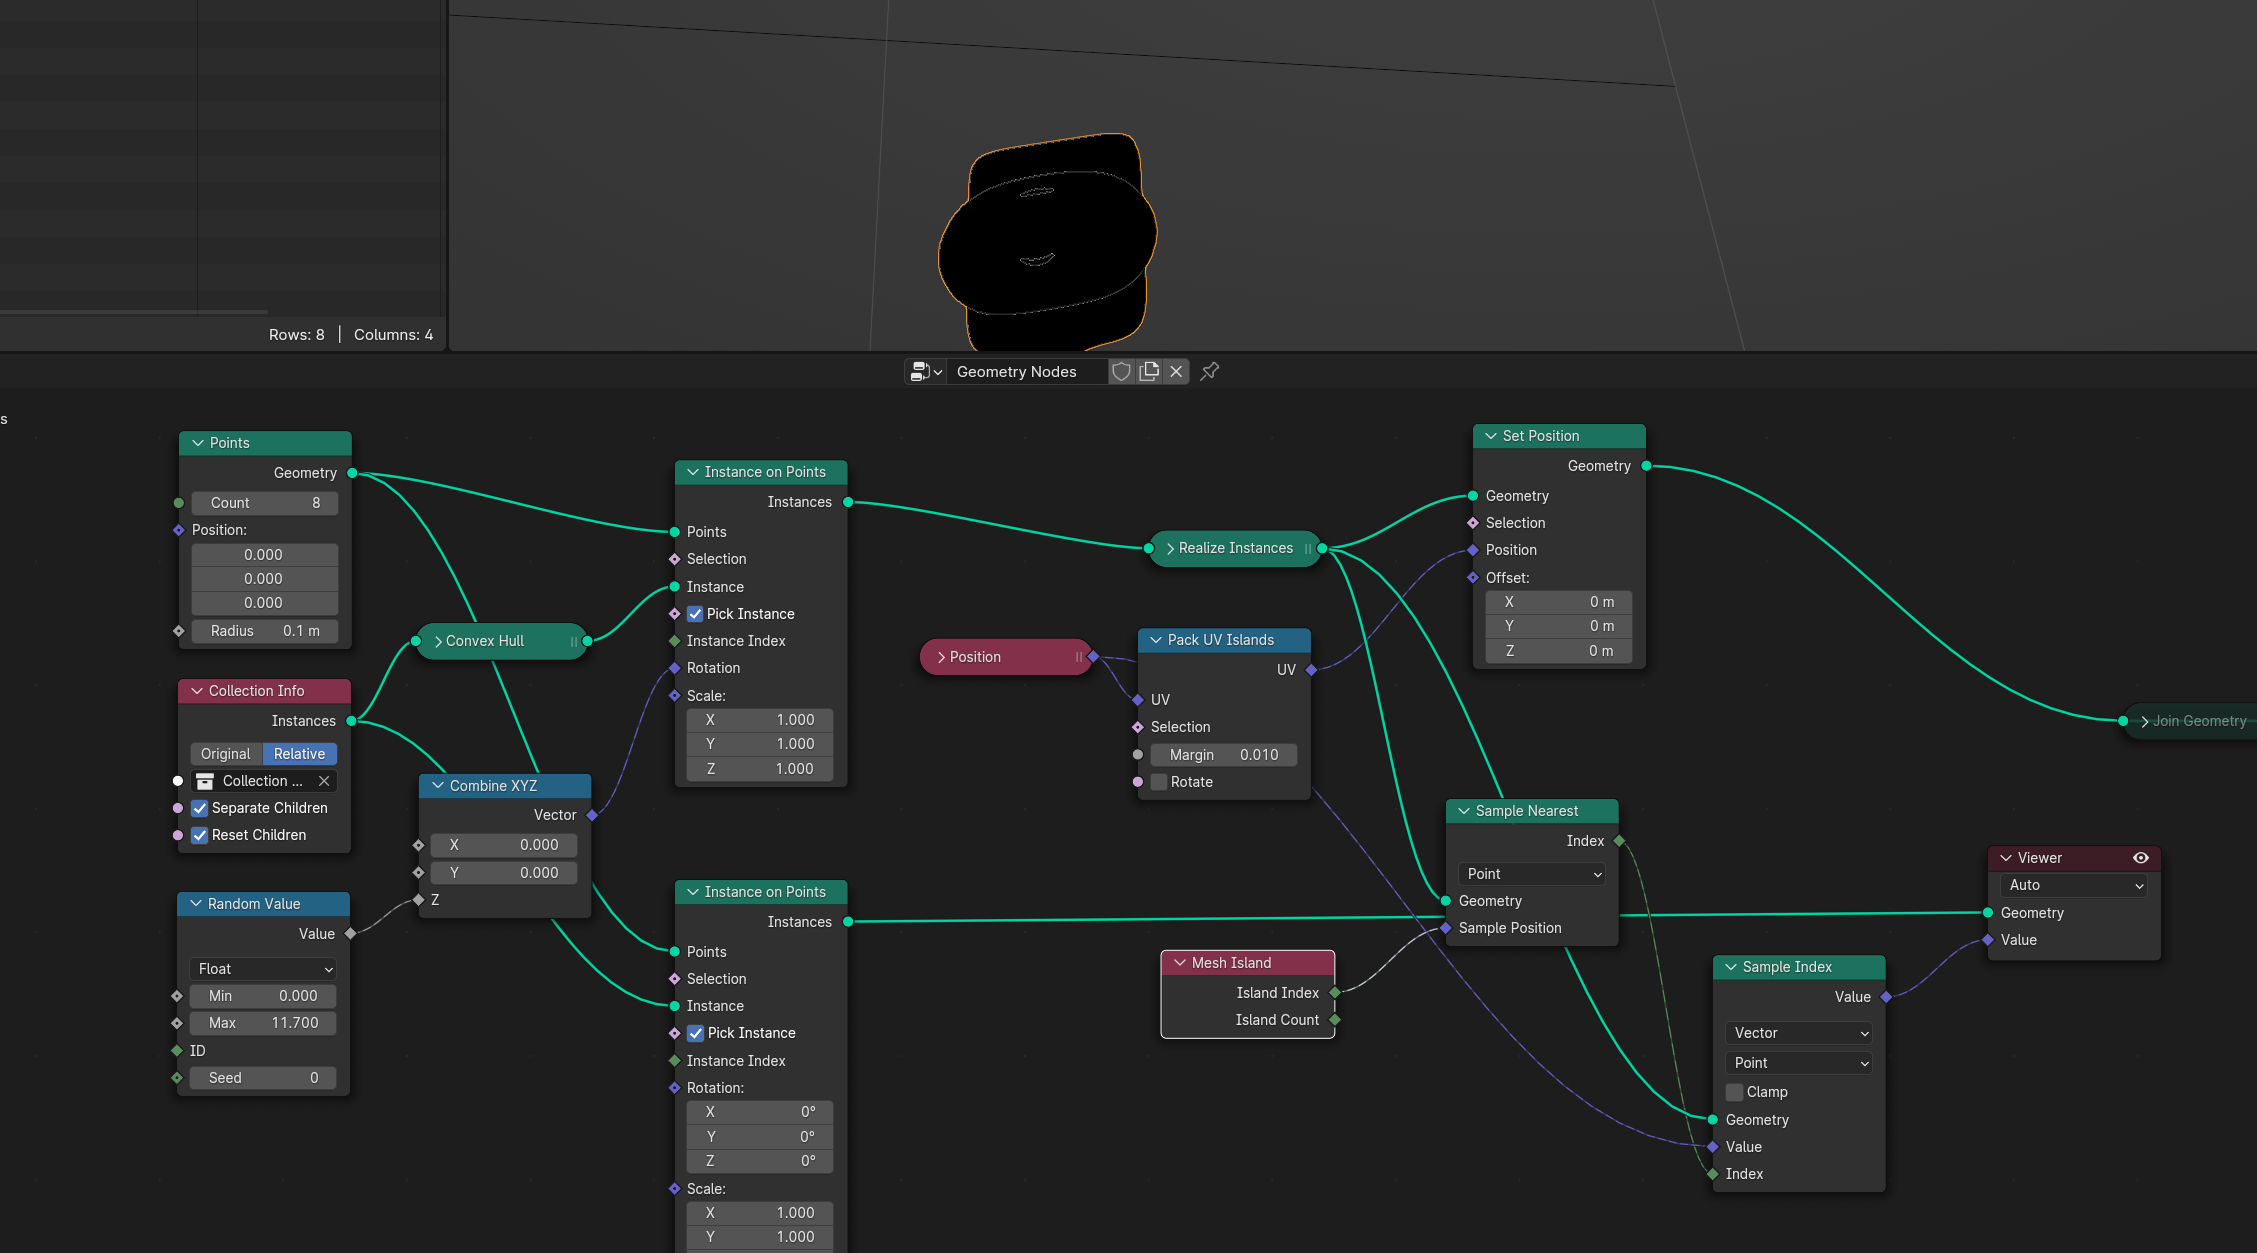Click the Mesh Island Island Count socket
Viewport: 2257px width, 1253px height.
(1335, 1020)
